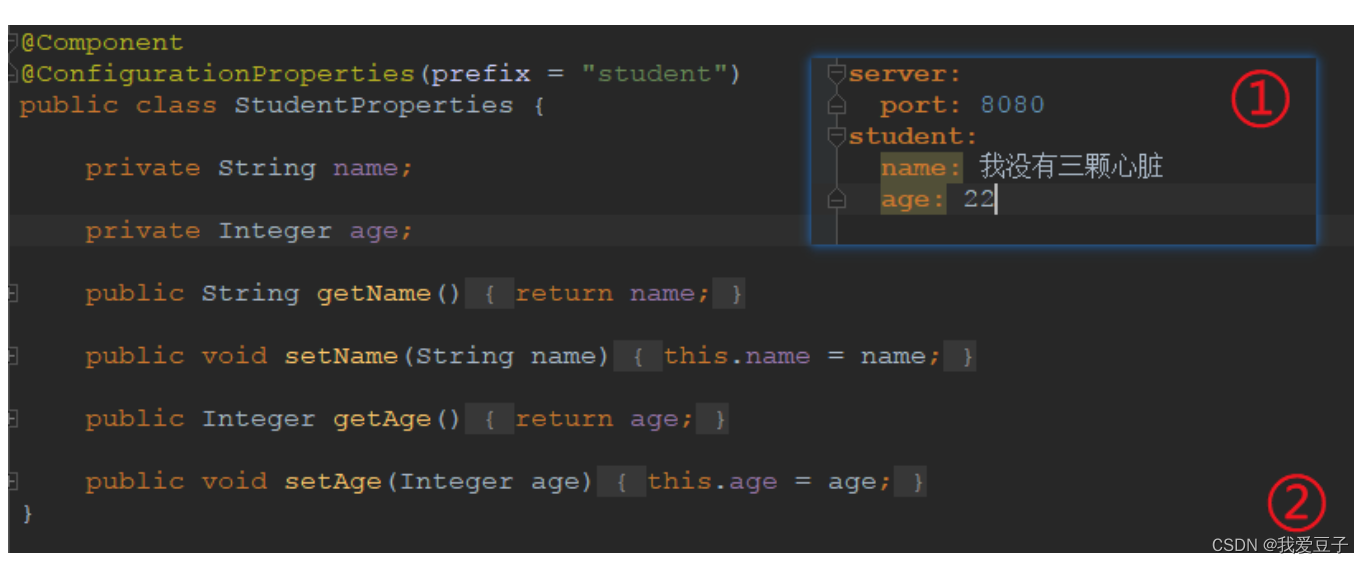Expand the gutter fold icon beside setAge(Integer age)
The height and width of the screenshot is (564, 1365).
(13, 481)
